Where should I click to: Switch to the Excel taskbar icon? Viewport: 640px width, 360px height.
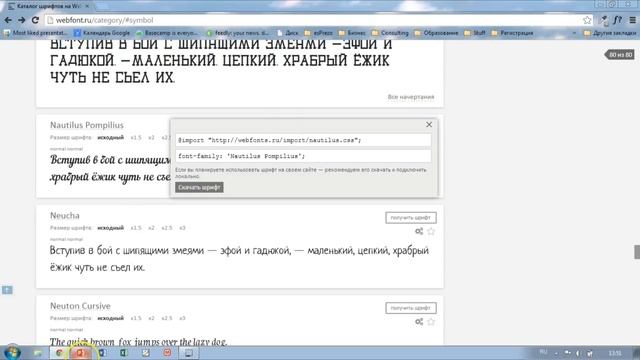click(x=124, y=353)
